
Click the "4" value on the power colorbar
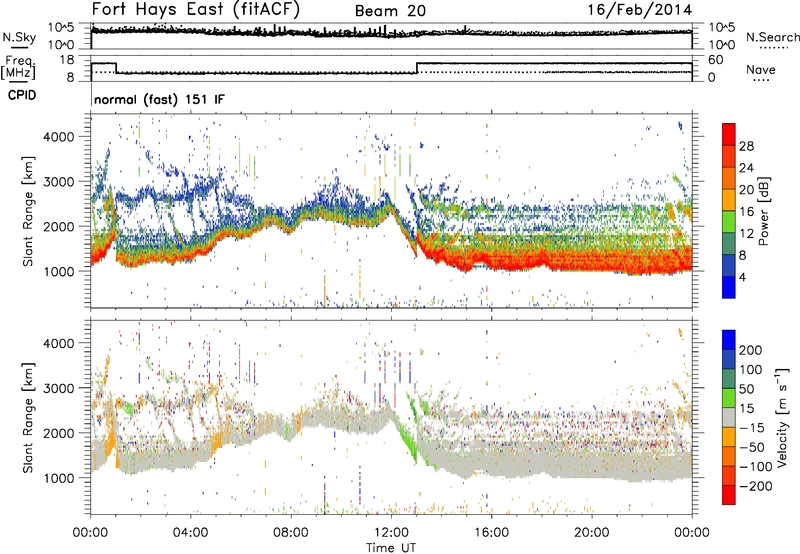pos(742,277)
